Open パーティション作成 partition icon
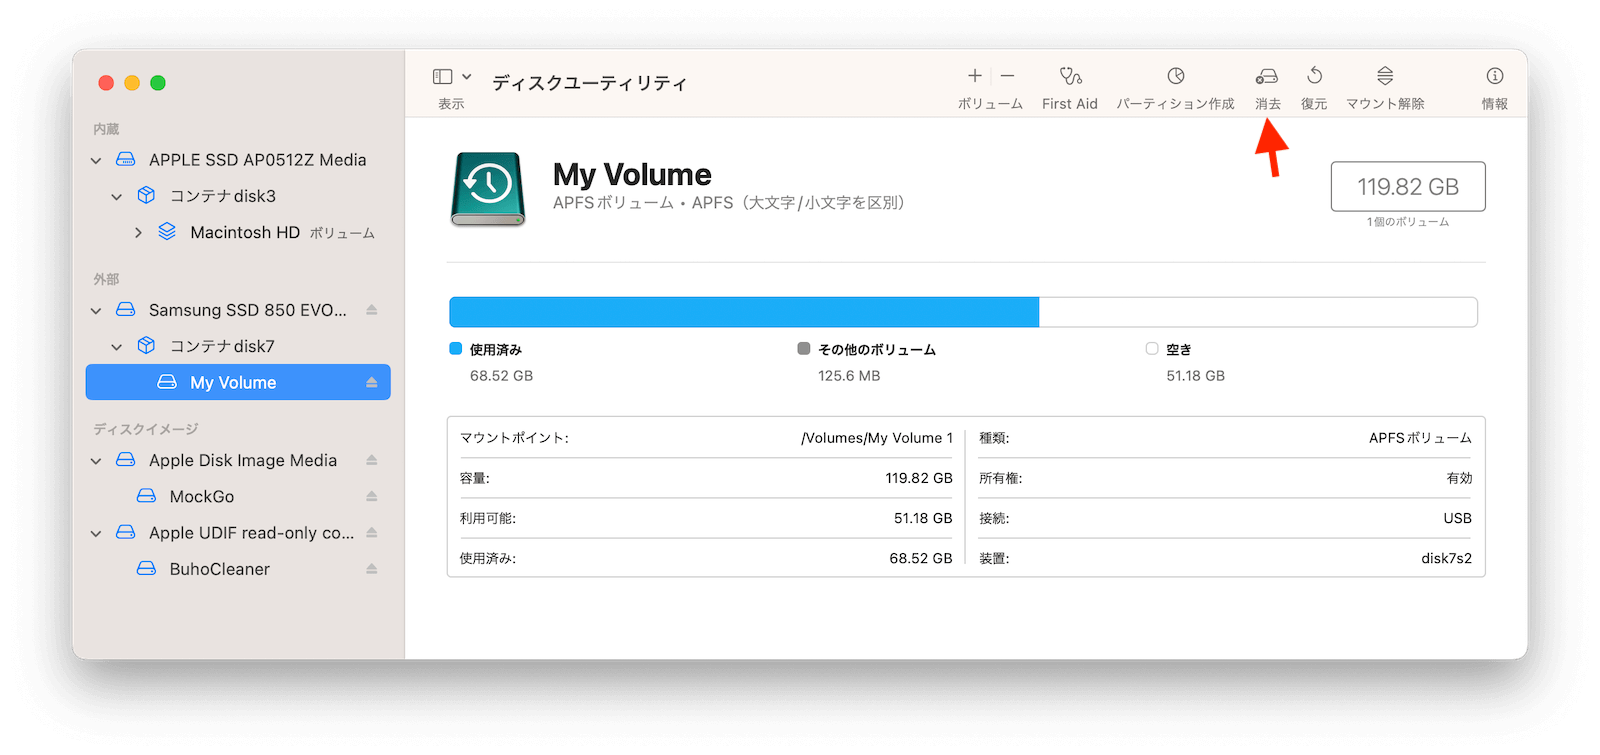Screen dimensions: 1600x755 (x=1176, y=76)
